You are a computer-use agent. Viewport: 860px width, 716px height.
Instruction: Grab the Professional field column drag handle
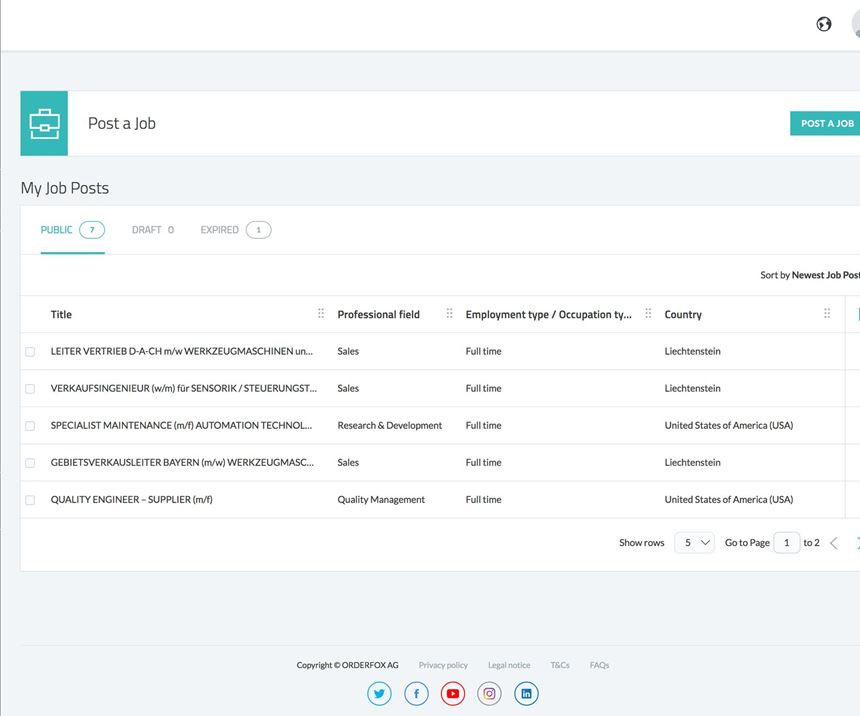449,313
